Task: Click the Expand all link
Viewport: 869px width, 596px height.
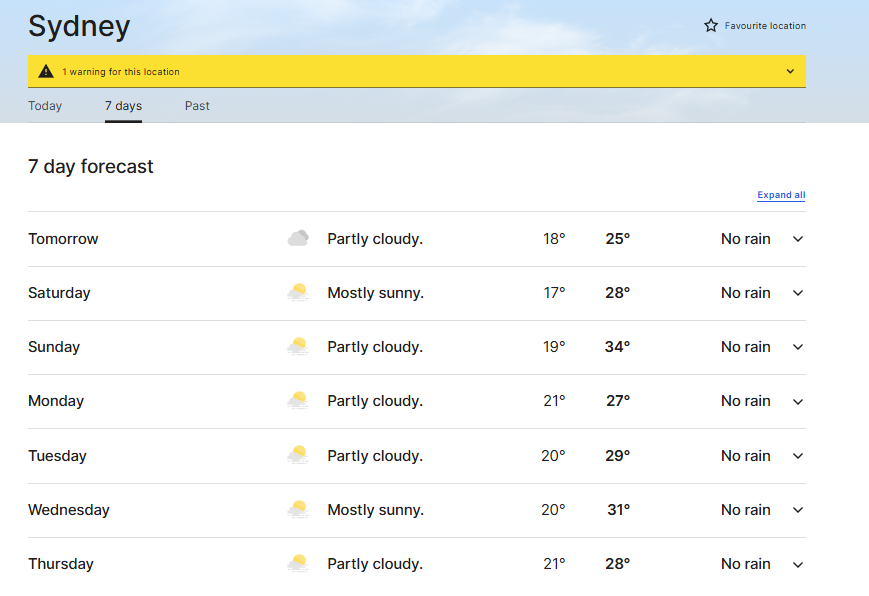Action: [781, 195]
